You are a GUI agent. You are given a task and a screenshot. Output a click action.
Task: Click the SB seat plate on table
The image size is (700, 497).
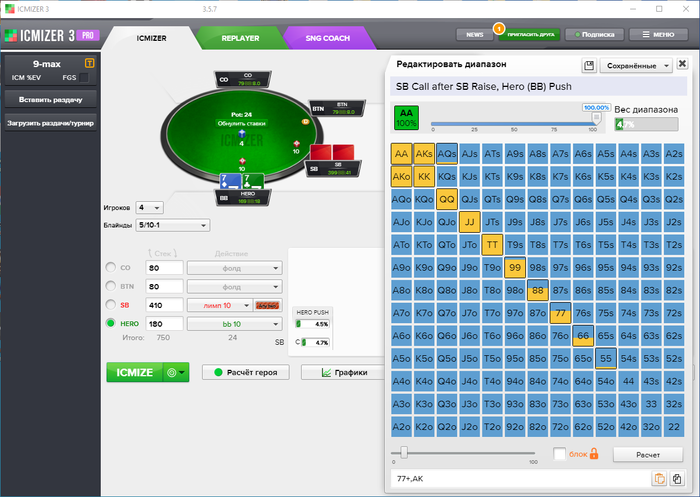(333, 169)
